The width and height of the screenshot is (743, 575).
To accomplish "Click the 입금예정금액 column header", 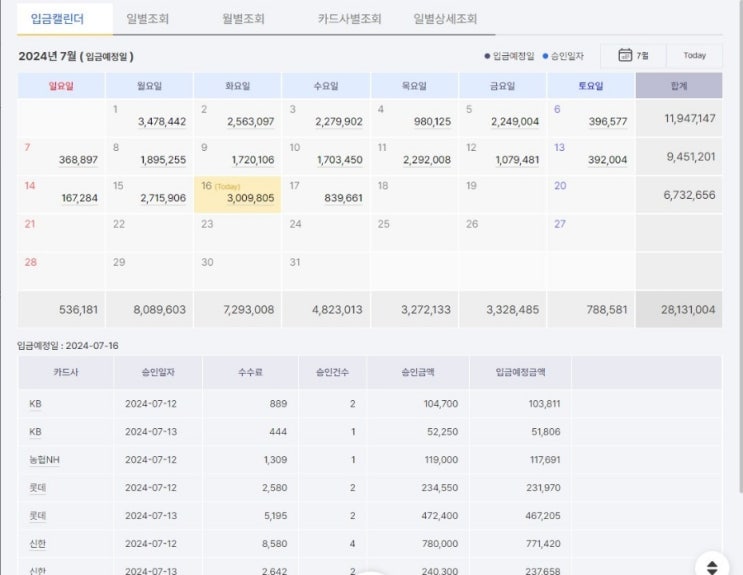I will tap(520, 372).
